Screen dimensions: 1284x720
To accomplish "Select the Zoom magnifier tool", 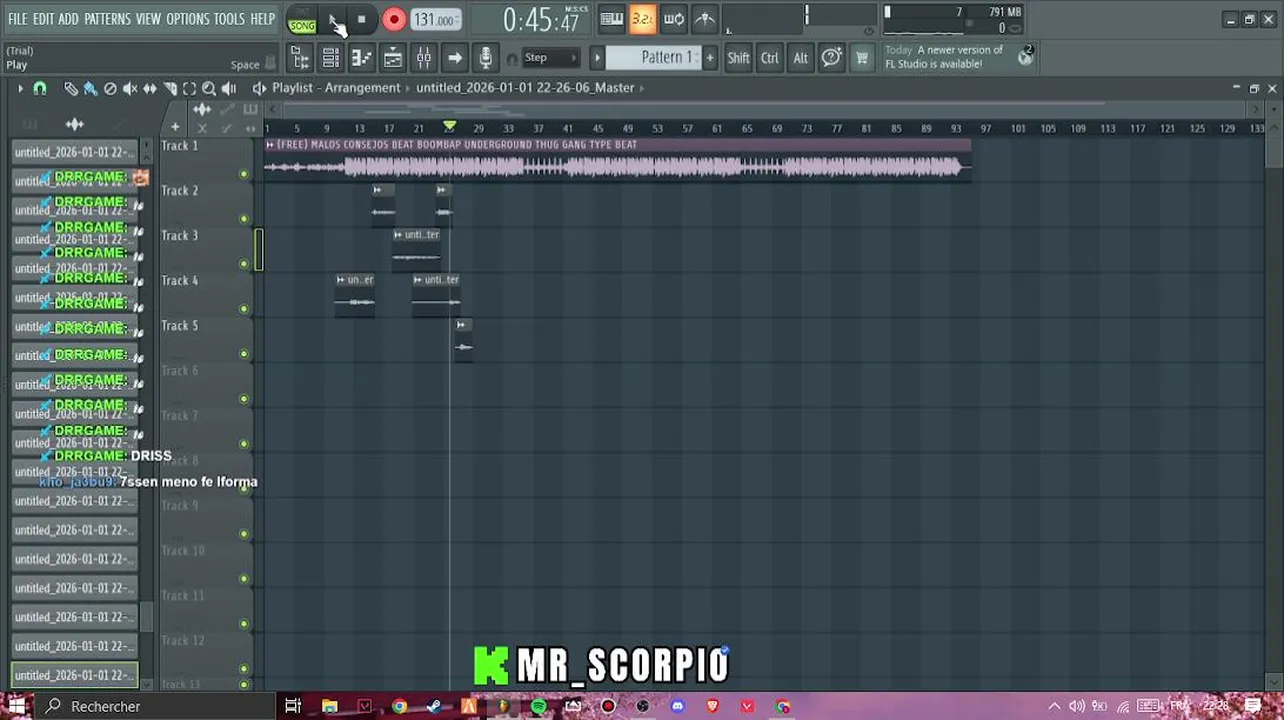I will pyautogui.click(x=209, y=88).
